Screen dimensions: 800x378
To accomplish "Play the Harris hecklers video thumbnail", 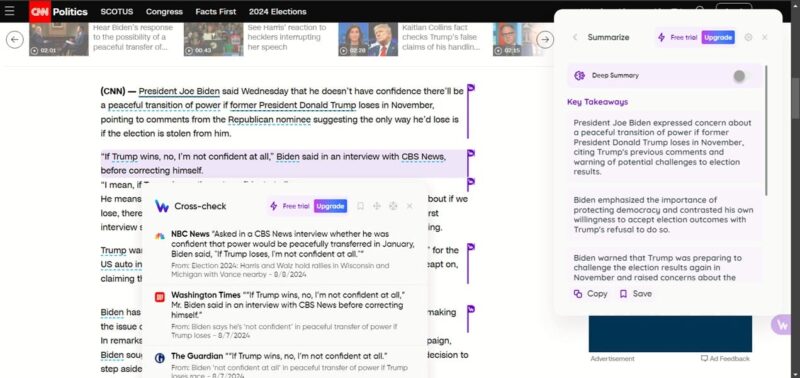I will click(x=213, y=39).
